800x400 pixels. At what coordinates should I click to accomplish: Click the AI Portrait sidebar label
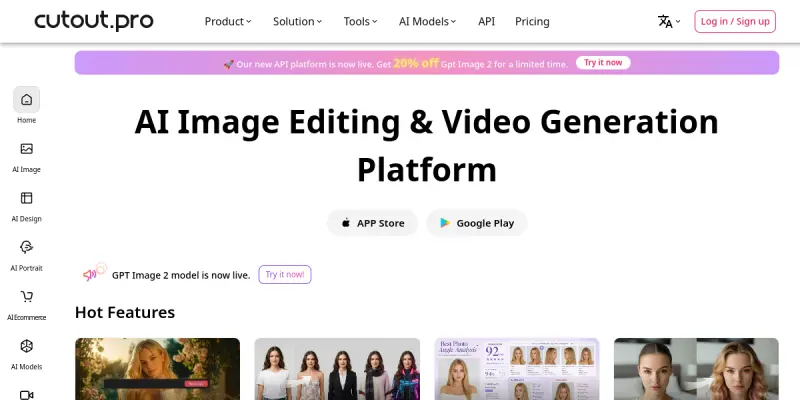tap(27, 268)
